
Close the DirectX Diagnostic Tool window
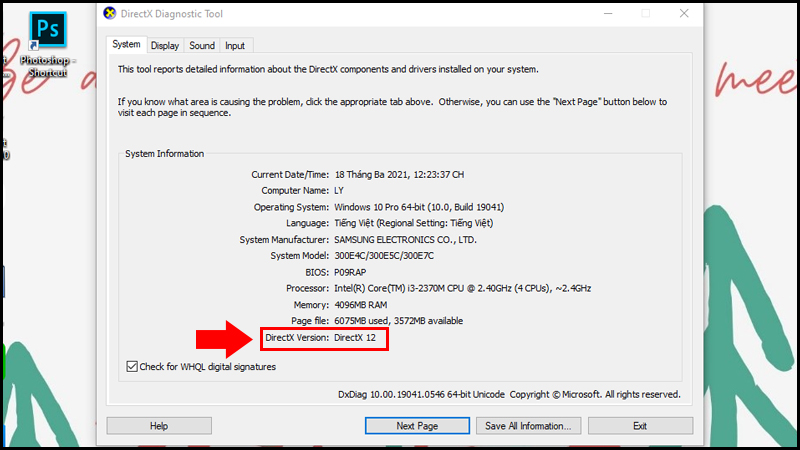684,14
